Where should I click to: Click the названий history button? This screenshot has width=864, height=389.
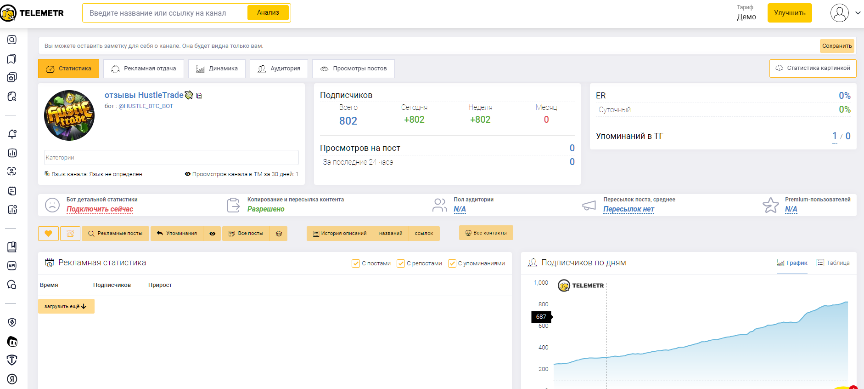(x=390, y=234)
